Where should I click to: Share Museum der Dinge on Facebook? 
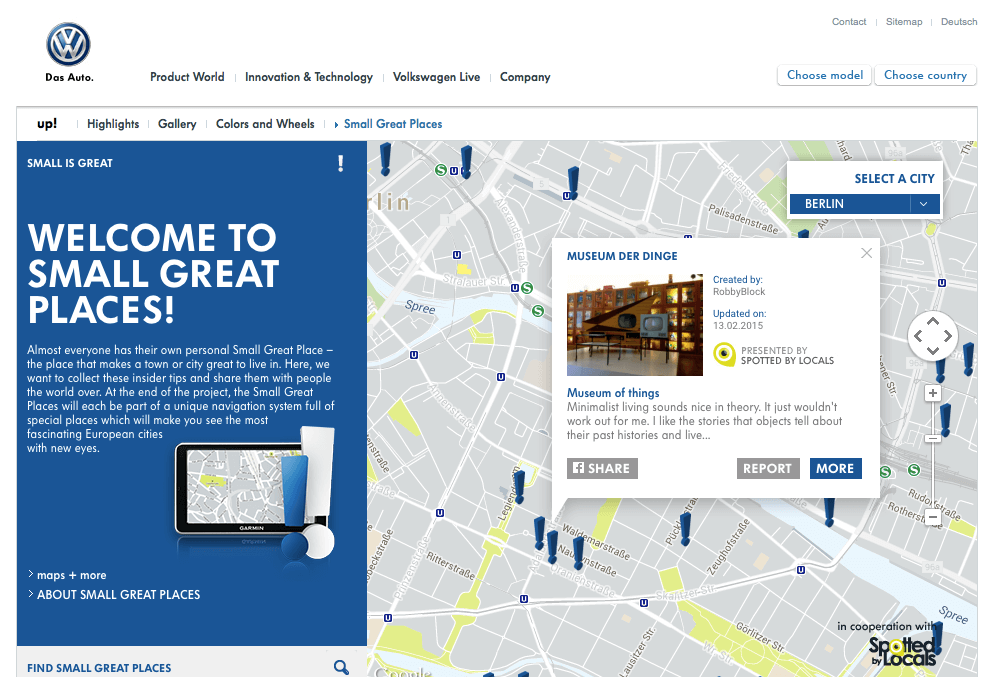coord(602,468)
